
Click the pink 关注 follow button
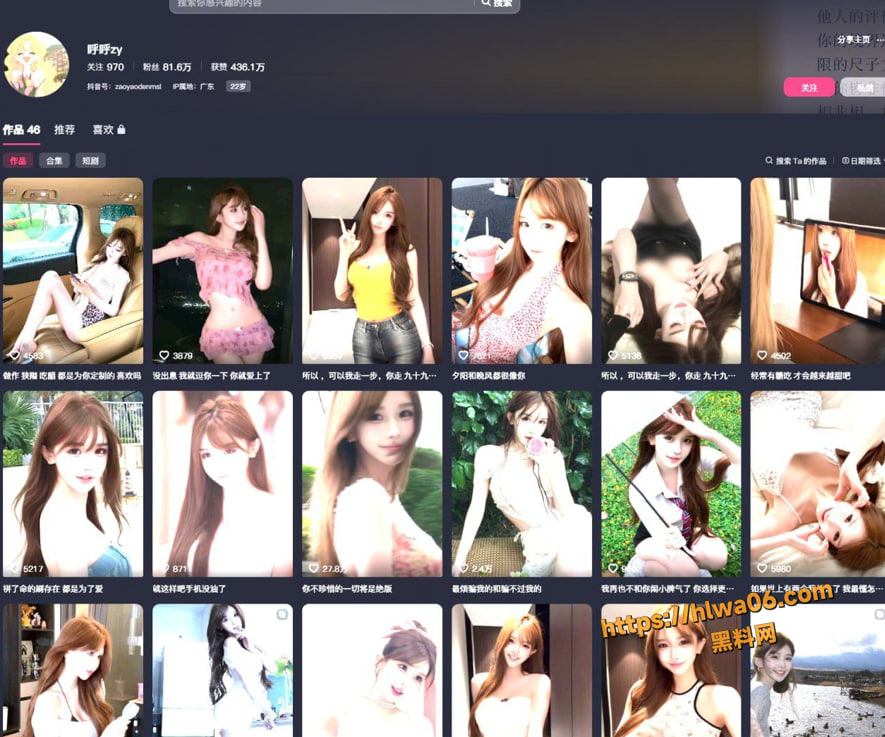click(x=809, y=87)
